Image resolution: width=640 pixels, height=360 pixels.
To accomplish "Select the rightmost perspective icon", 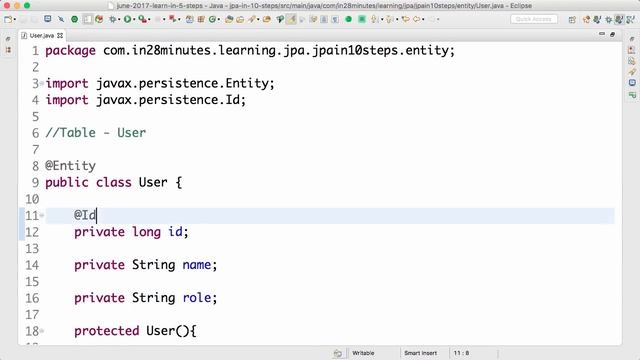I will coord(631,19).
